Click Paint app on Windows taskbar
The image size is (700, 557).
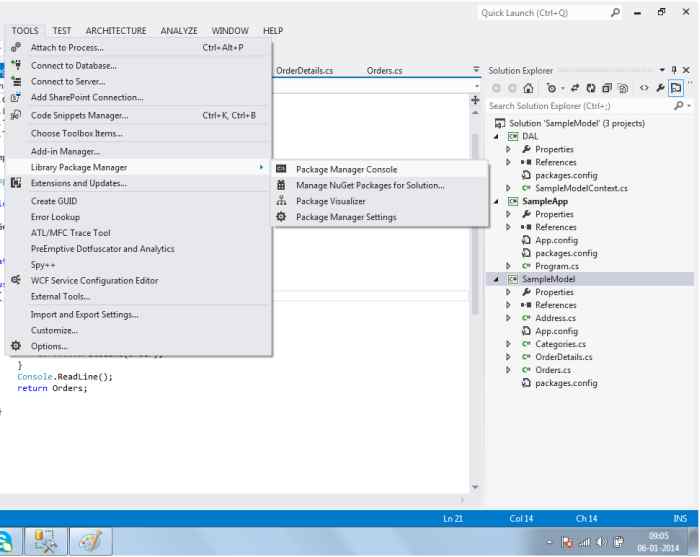(91, 541)
